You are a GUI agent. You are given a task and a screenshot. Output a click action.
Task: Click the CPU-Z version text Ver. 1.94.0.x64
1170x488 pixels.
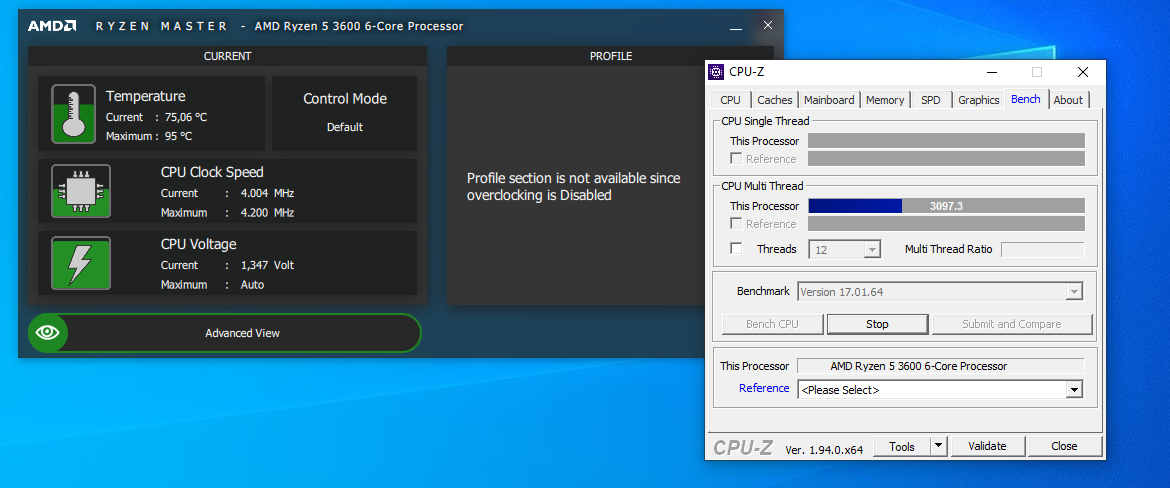[824, 450]
